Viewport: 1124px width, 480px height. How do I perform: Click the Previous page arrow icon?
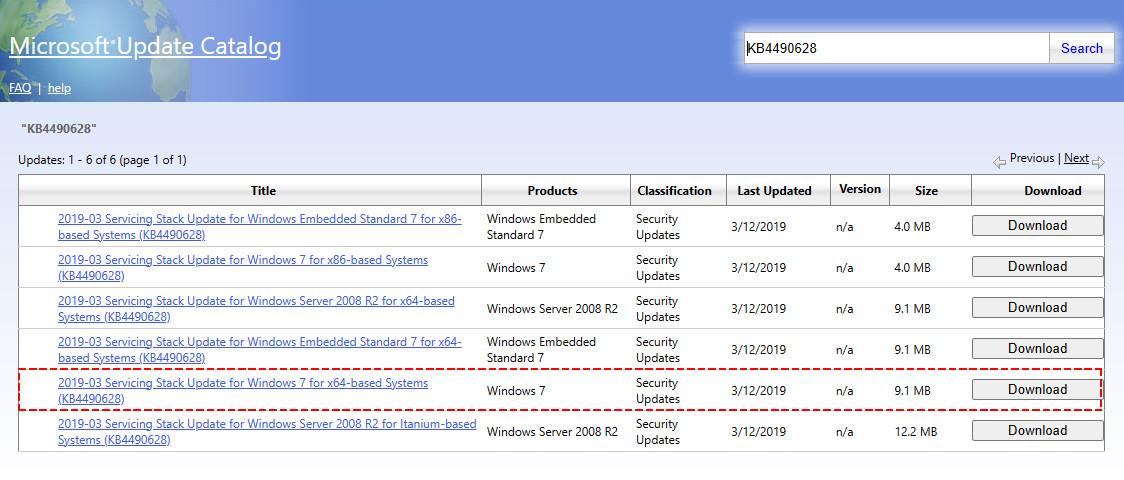pos(999,163)
